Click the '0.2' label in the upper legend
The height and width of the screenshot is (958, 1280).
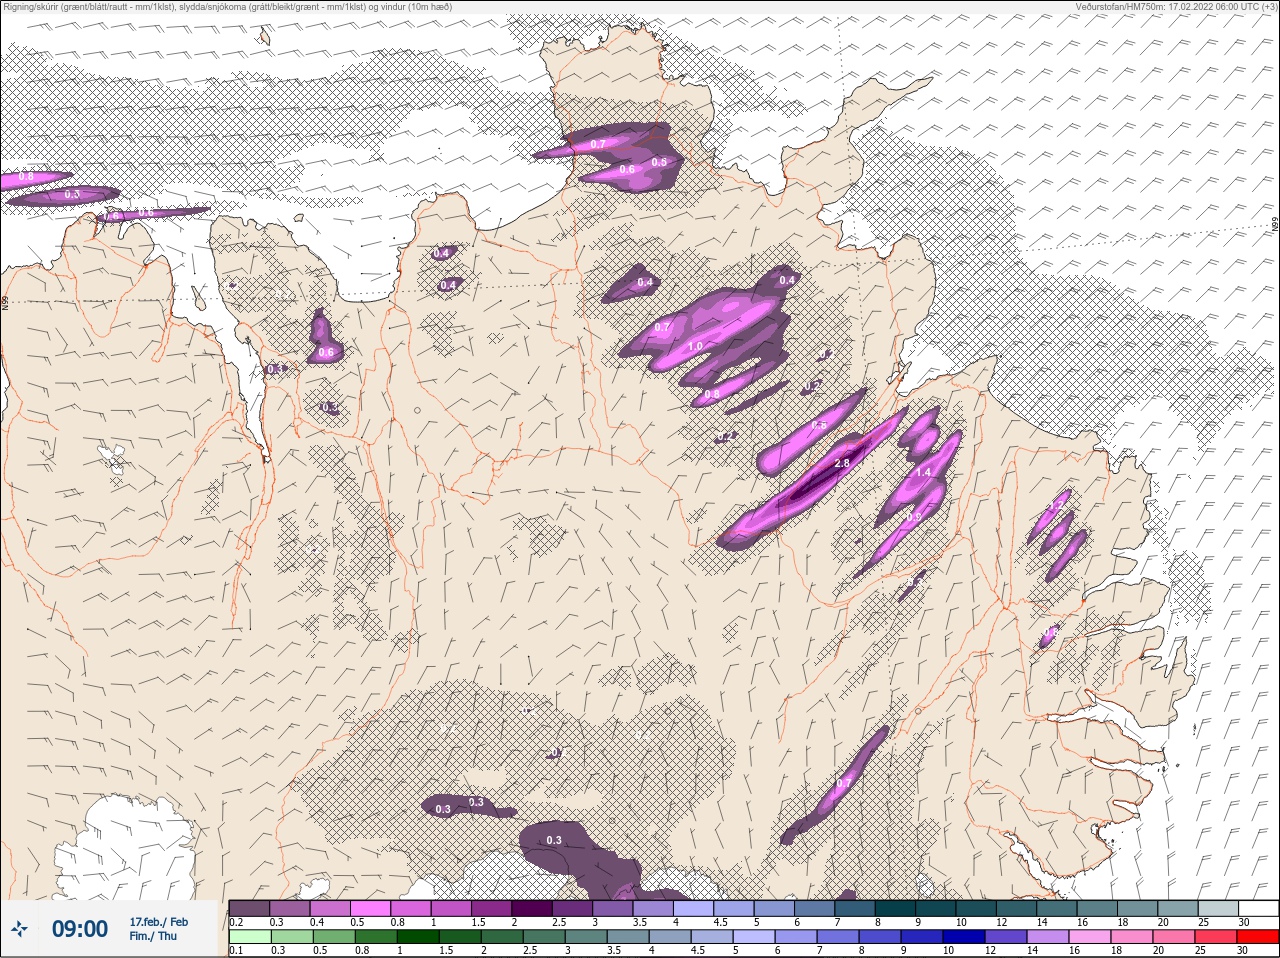tap(236, 922)
